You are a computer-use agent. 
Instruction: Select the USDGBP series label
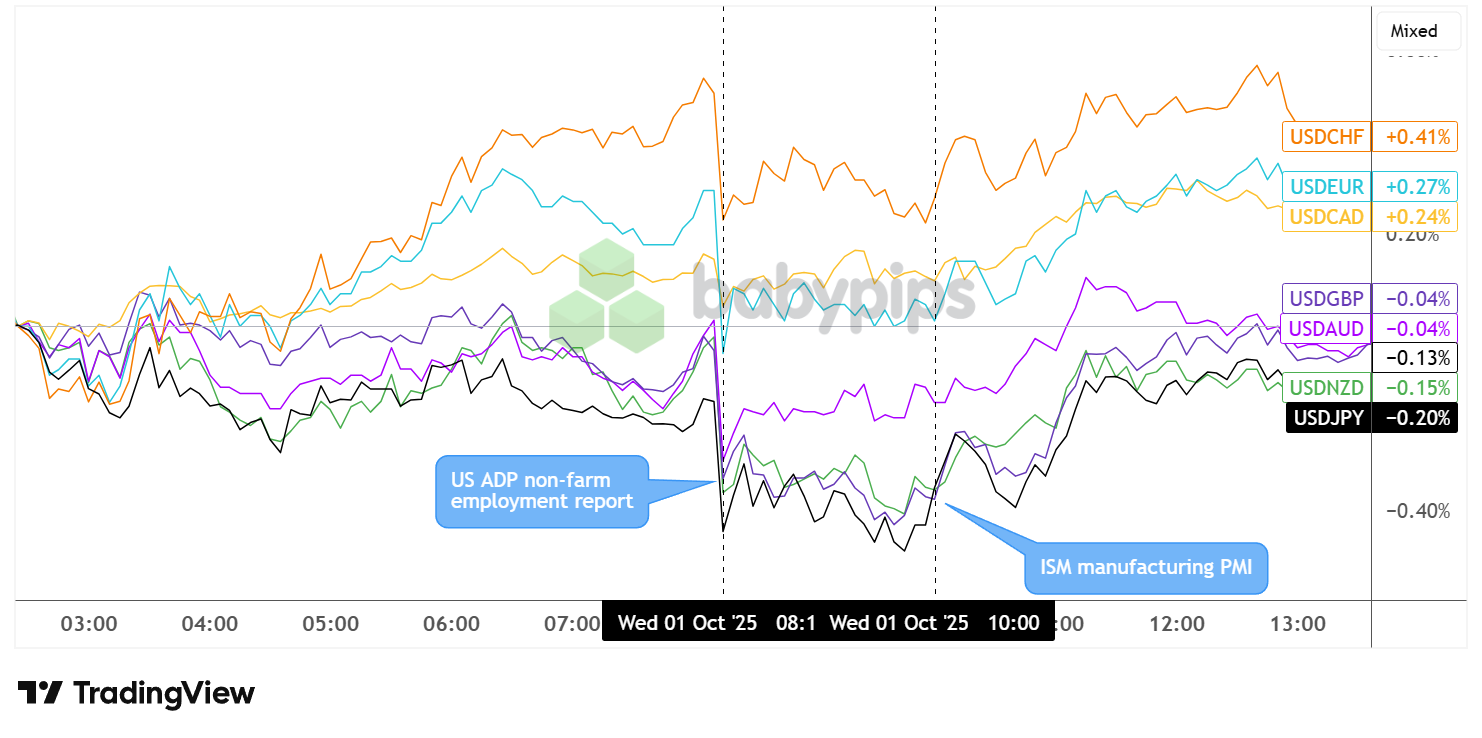[1326, 298]
